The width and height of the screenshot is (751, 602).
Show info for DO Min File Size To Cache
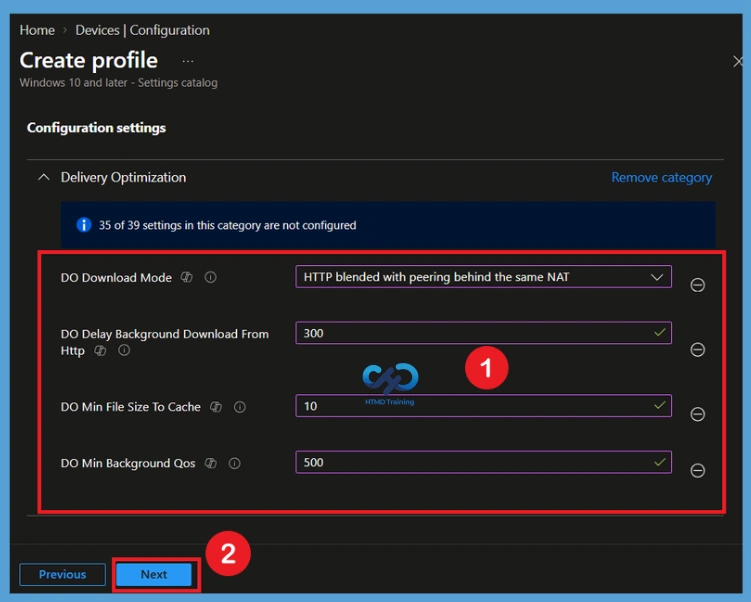click(x=239, y=407)
